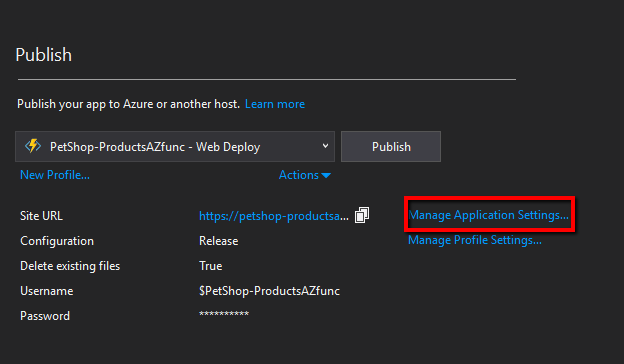Screen dimensions: 624x364
Task: Select the Release configuration value
Action: 218,241
